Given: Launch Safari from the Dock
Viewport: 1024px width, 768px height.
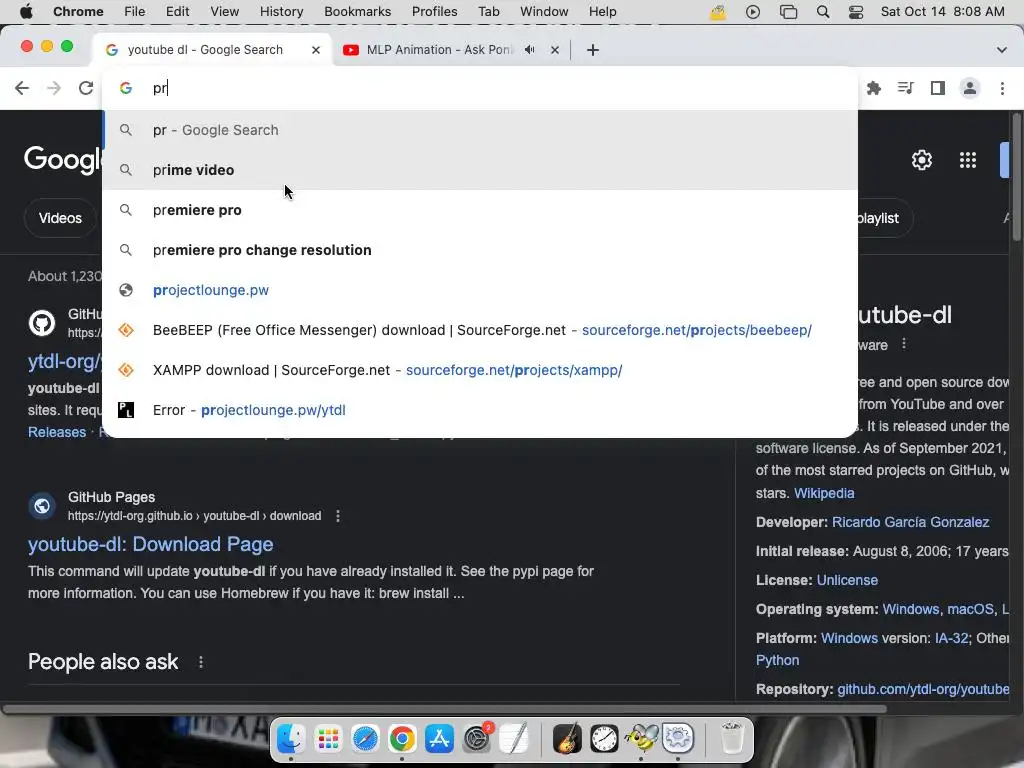Looking at the screenshot, I should click(x=365, y=739).
